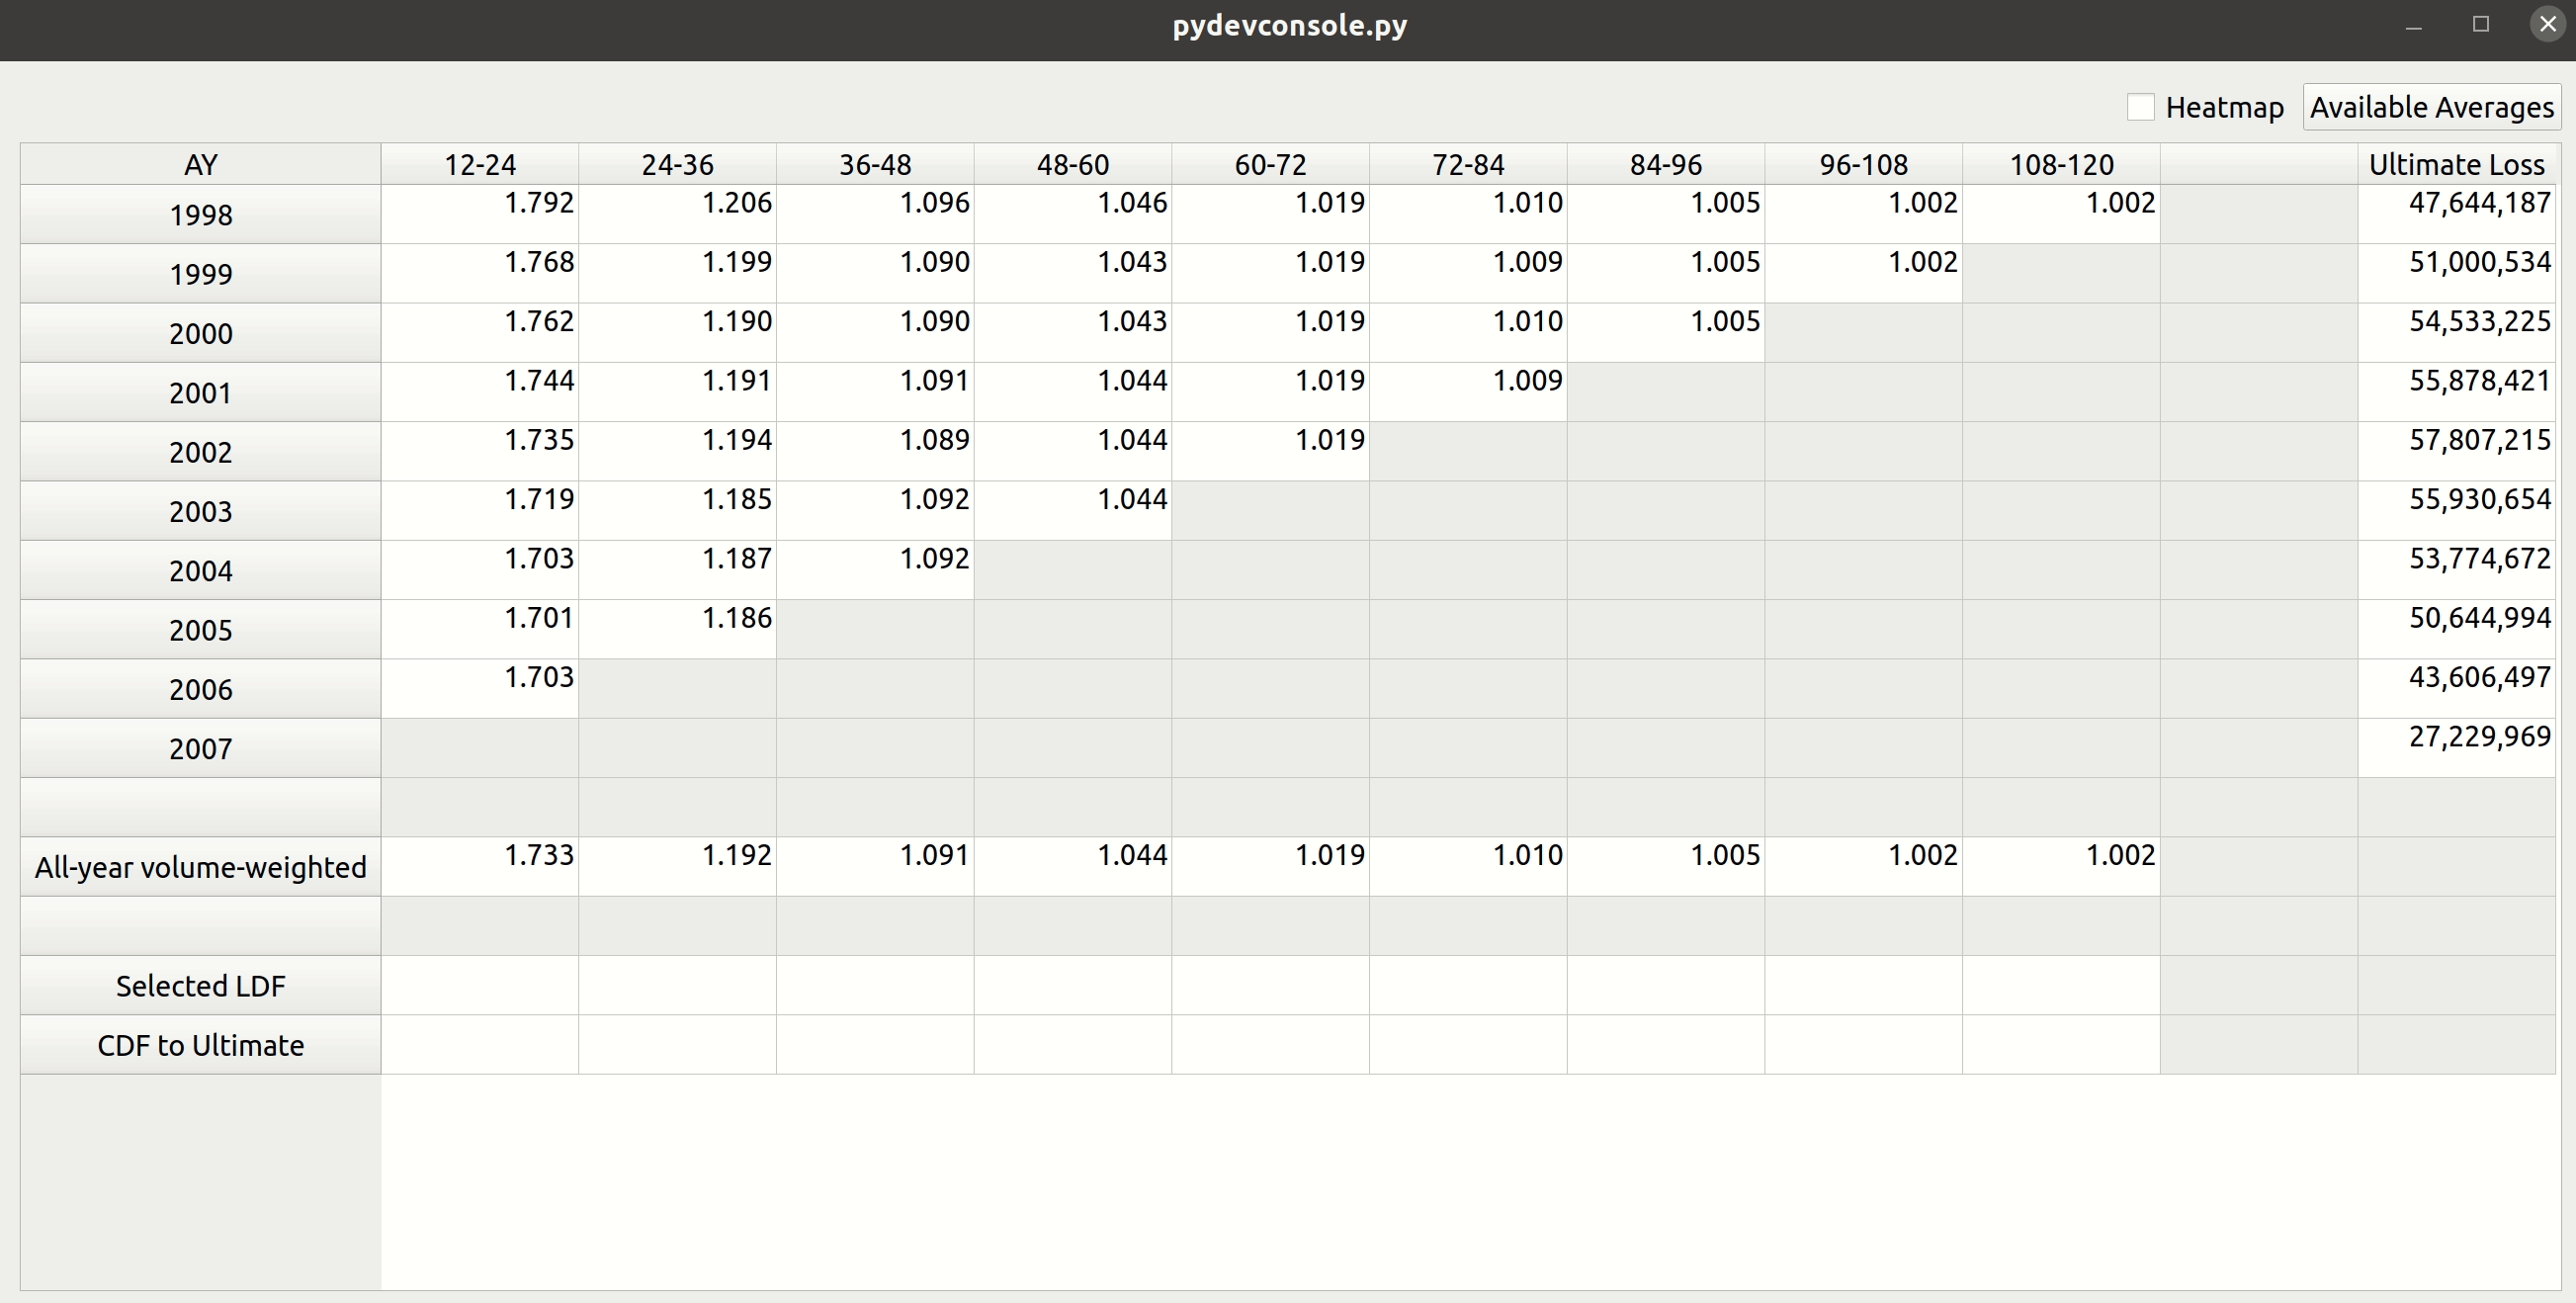2576x1303 pixels.
Task: Maximize the pydevconsole window
Action: 2480,25
